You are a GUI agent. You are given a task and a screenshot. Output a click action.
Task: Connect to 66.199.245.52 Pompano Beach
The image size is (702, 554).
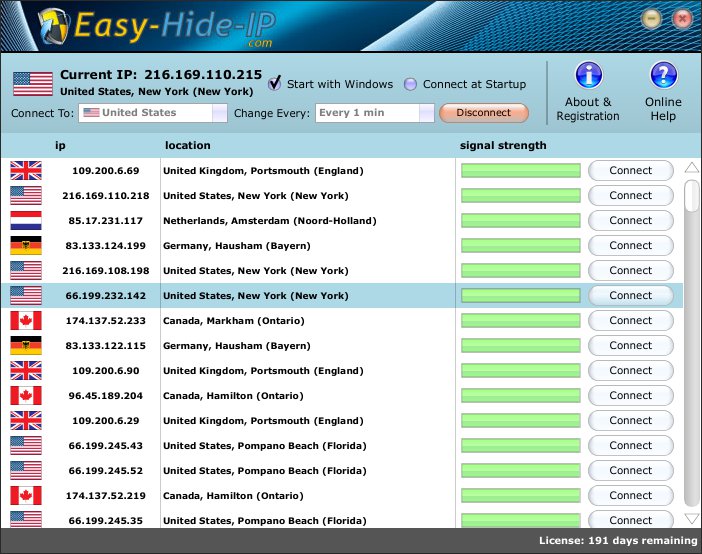click(630, 471)
